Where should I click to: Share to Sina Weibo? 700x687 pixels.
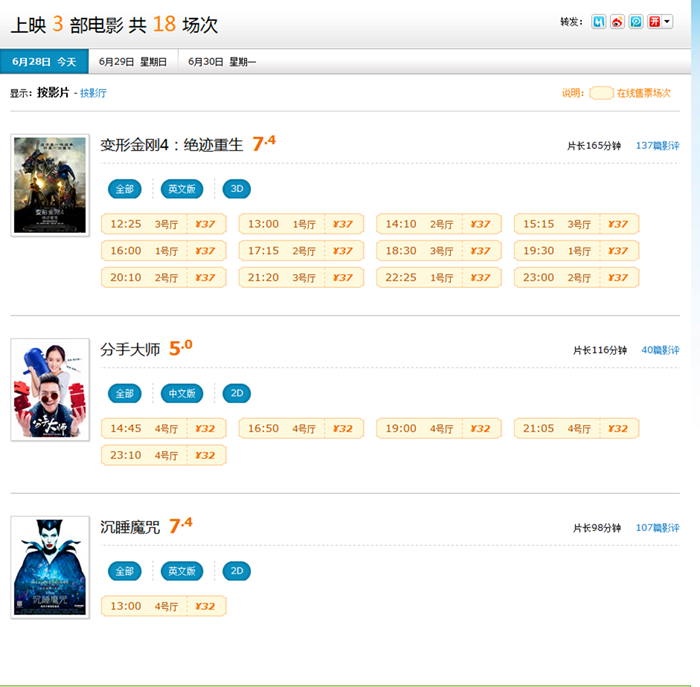coord(617,21)
